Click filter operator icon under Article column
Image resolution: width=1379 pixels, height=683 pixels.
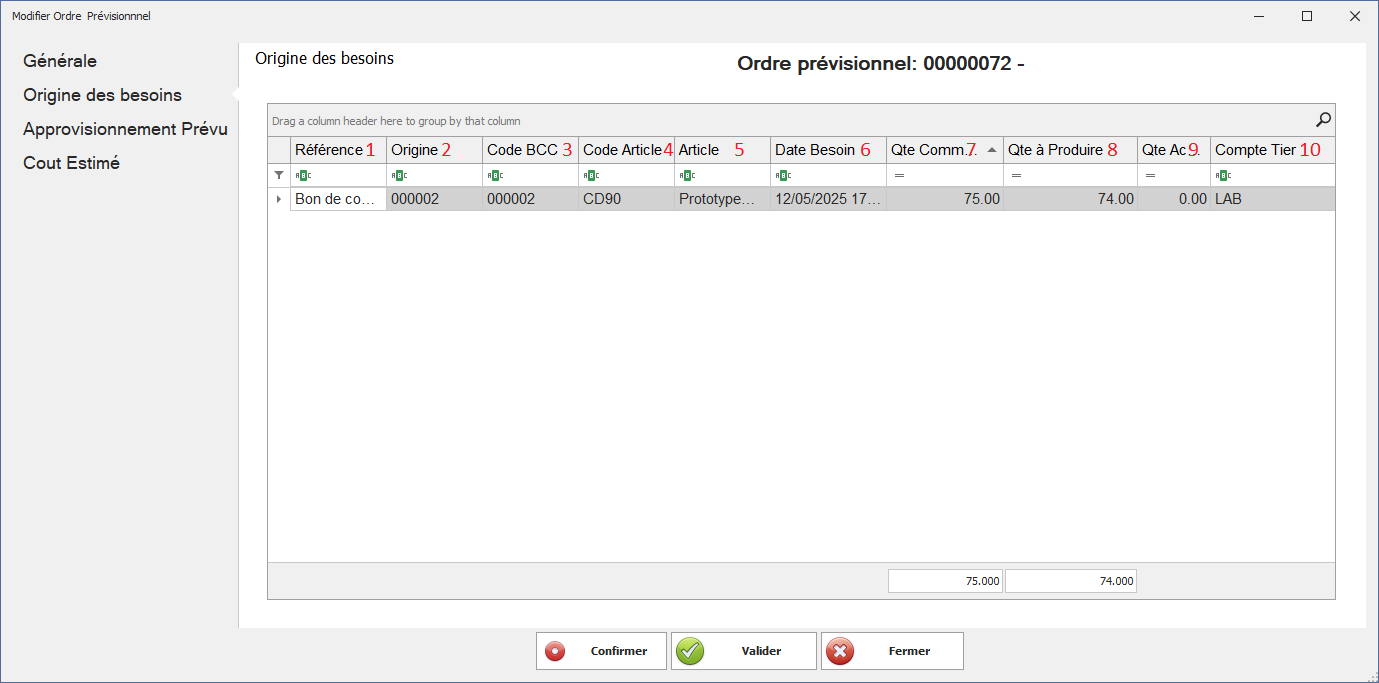(686, 175)
